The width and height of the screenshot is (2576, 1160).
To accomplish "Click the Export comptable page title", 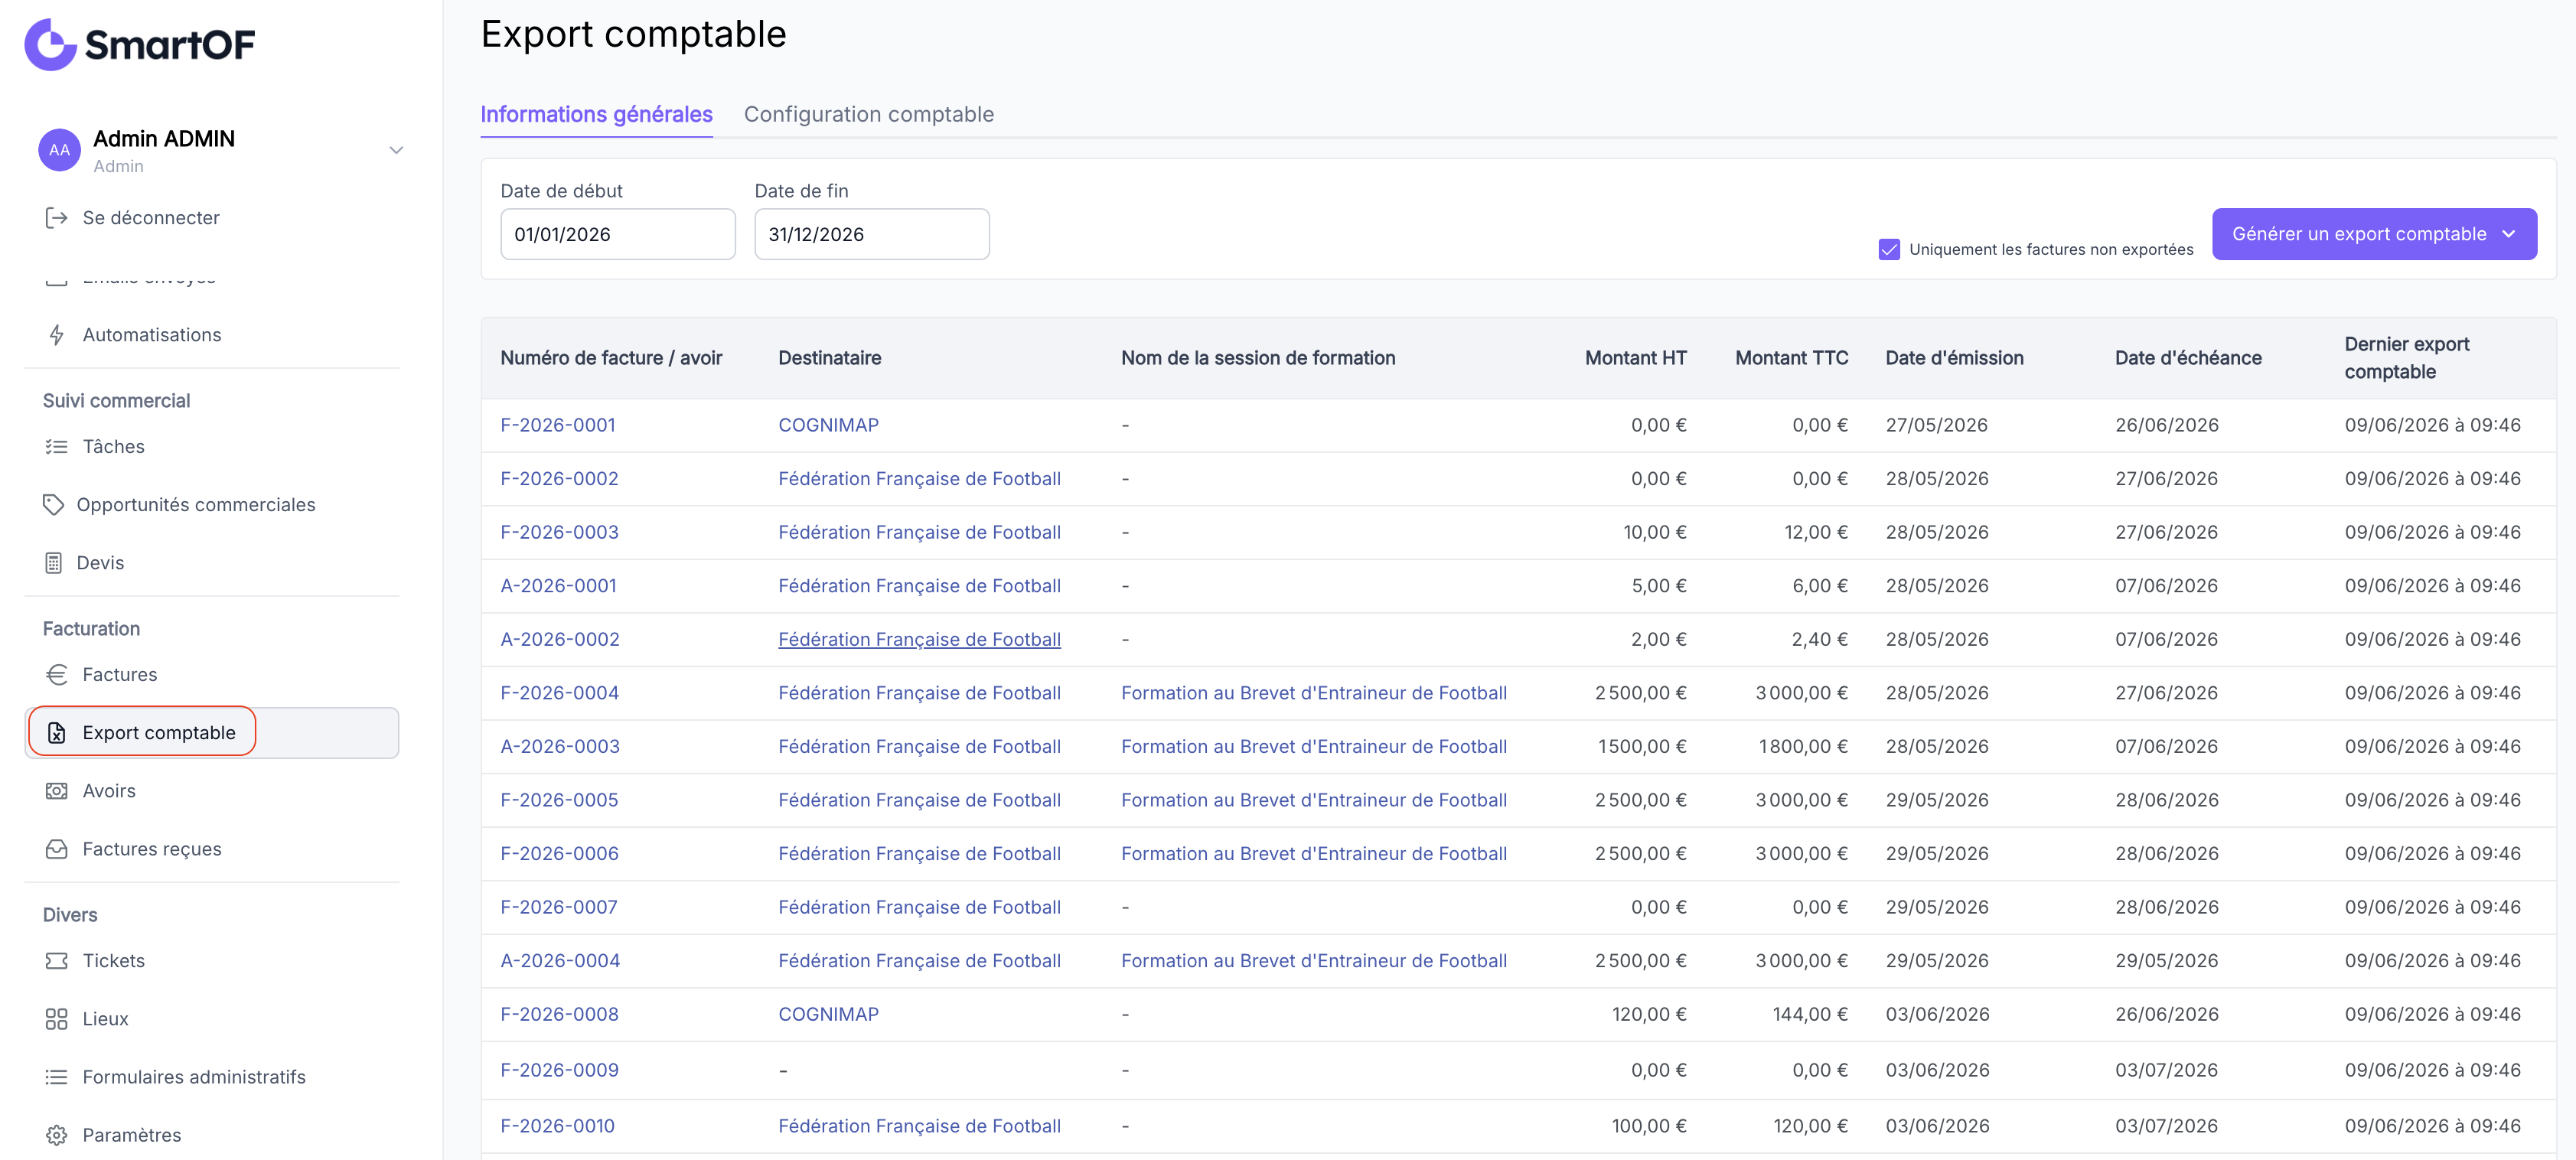I will 633,34.
